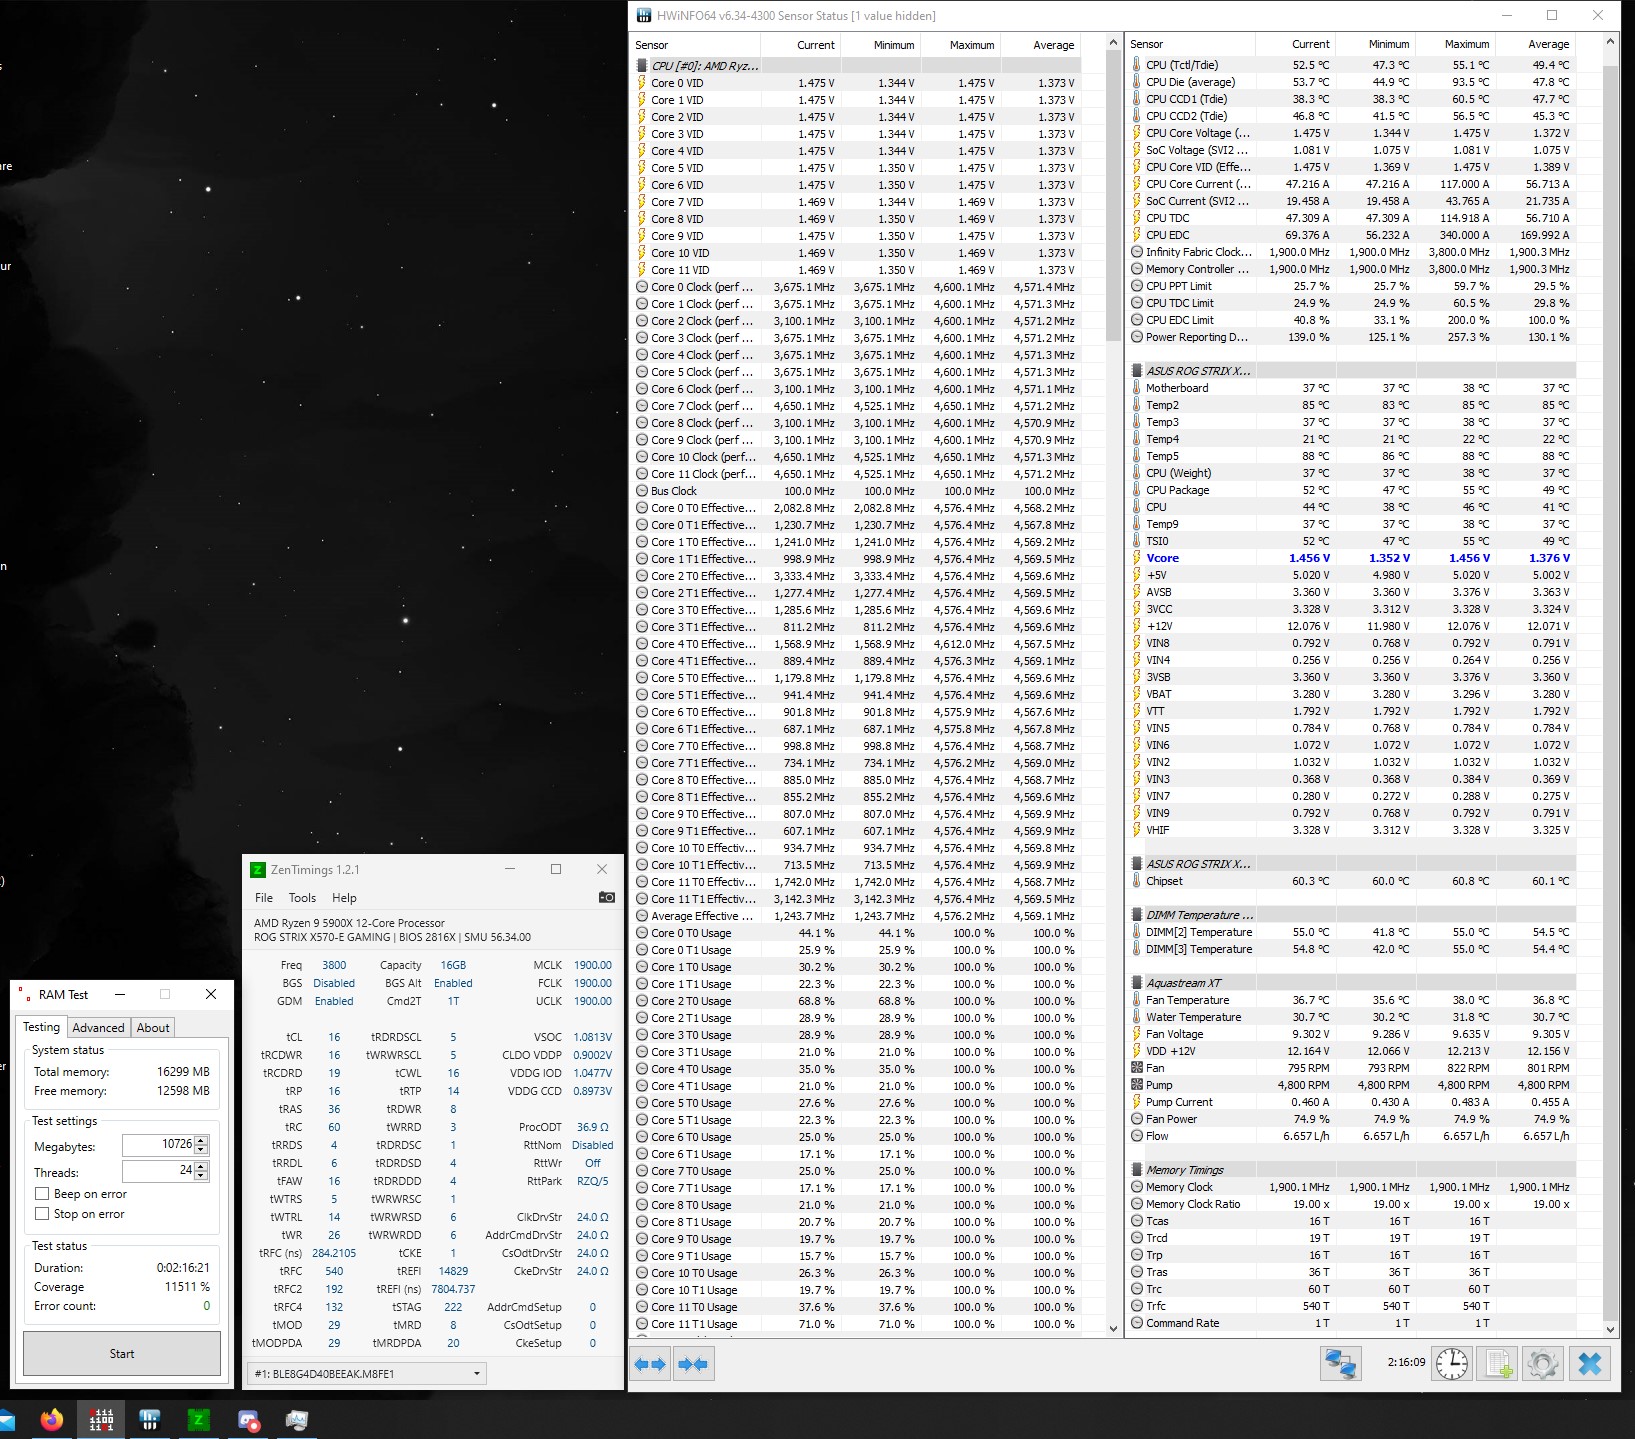Viewport: 1635px width, 1439px height.
Task: Click the Average column header in right panel
Action: pos(1535,45)
